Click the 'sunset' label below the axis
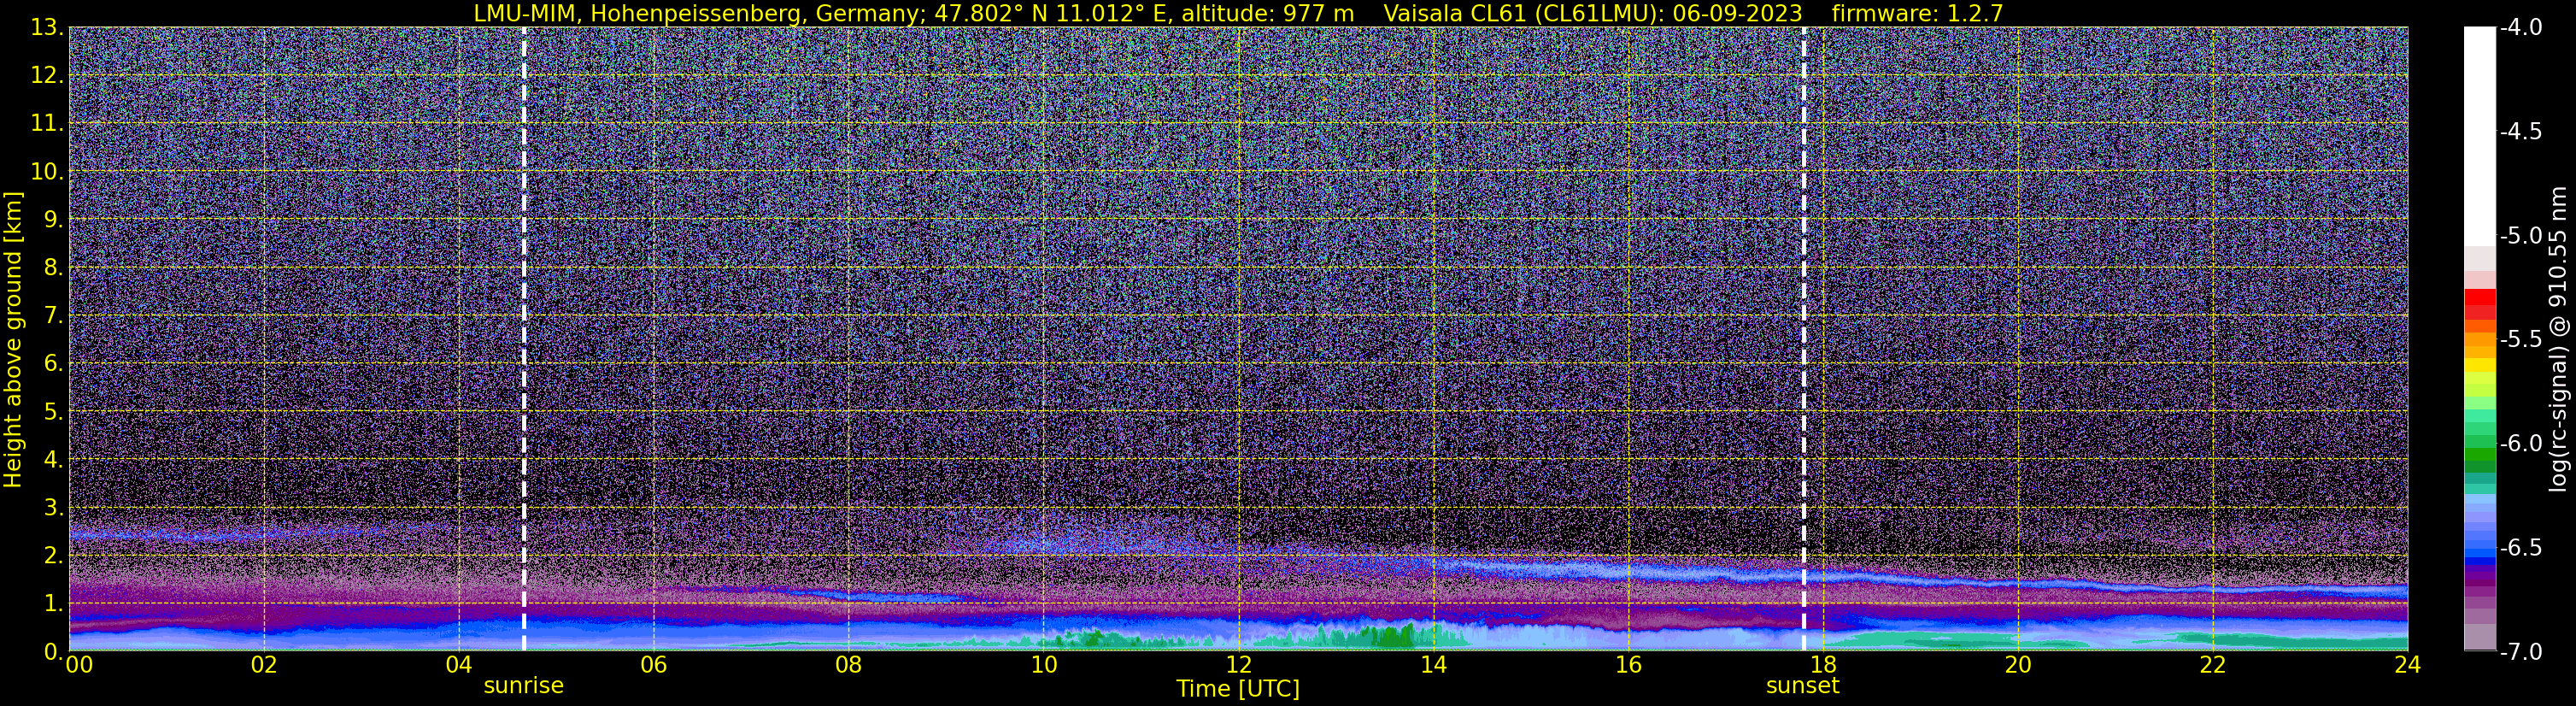Image resolution: width=2576 pixels, height=706 pixels. click(1802, 686)
